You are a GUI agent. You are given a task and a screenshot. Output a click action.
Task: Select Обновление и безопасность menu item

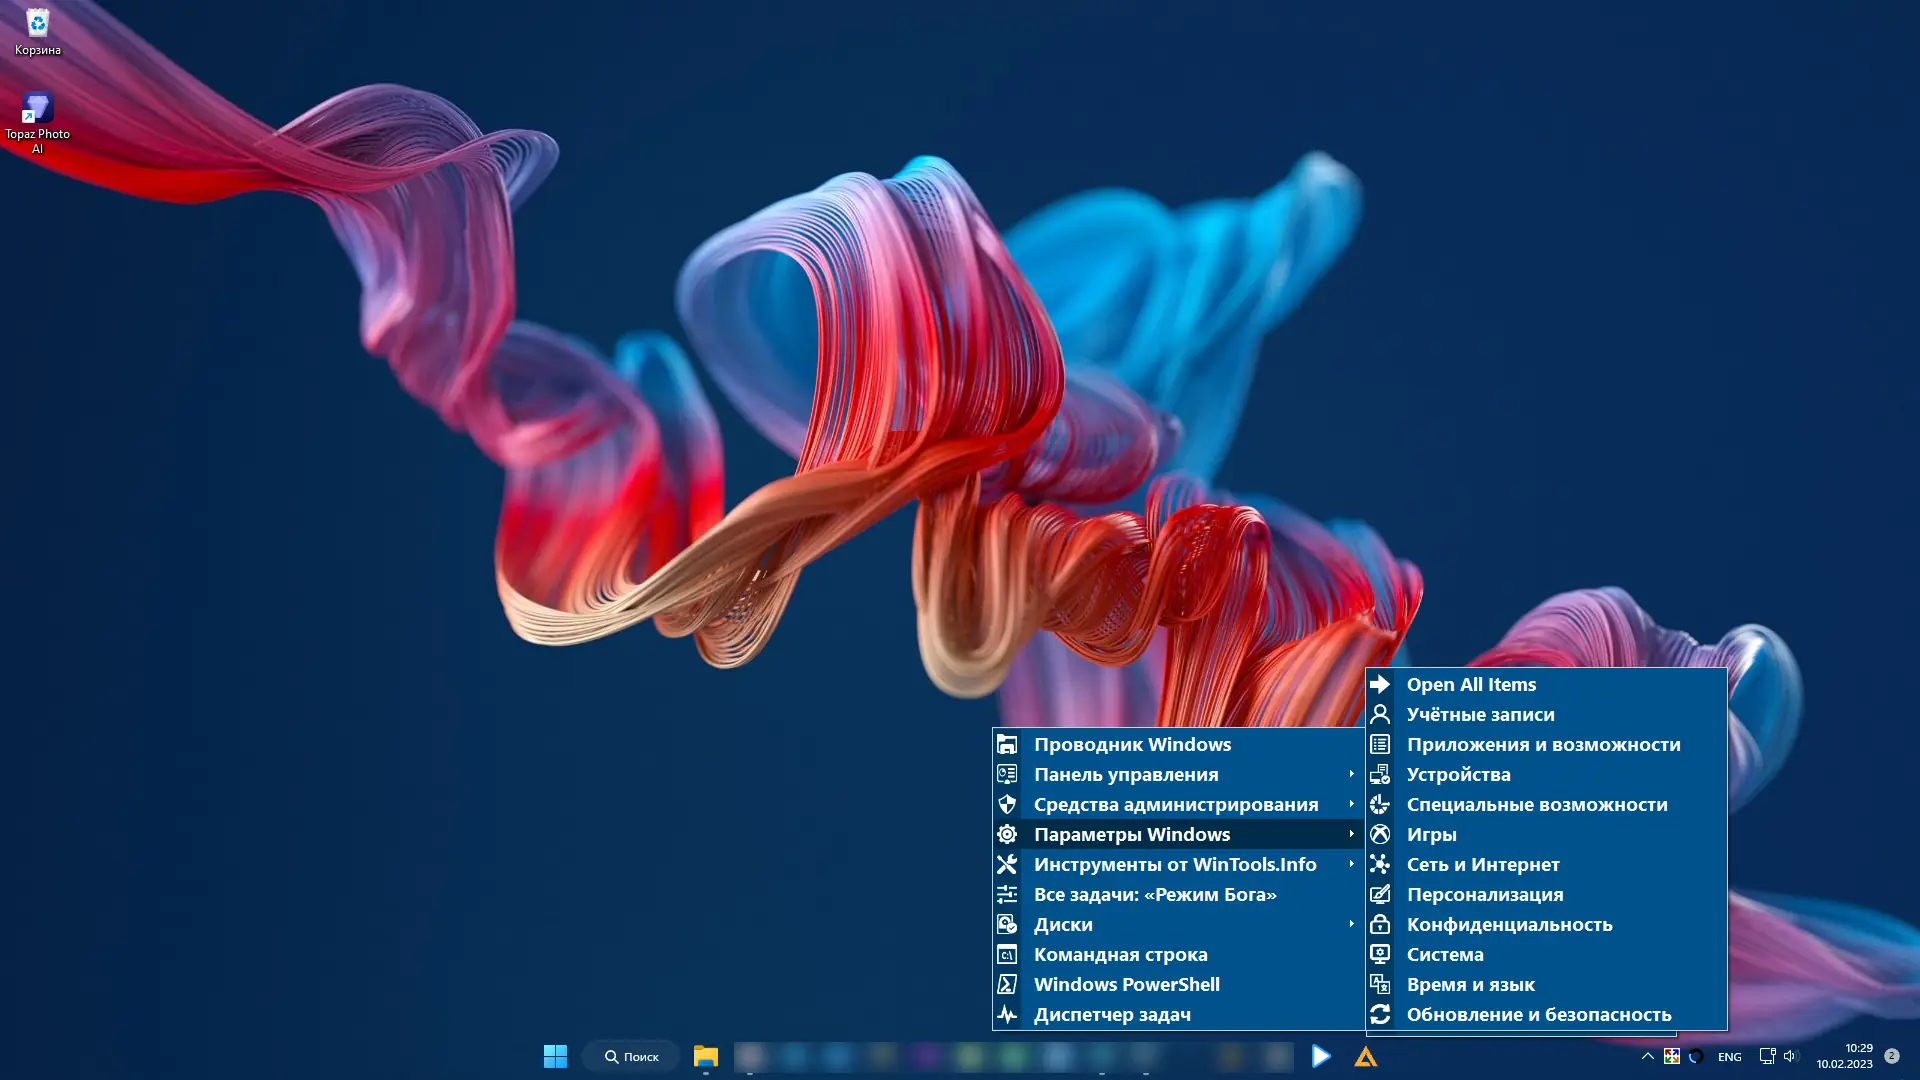[1538, 1014]
